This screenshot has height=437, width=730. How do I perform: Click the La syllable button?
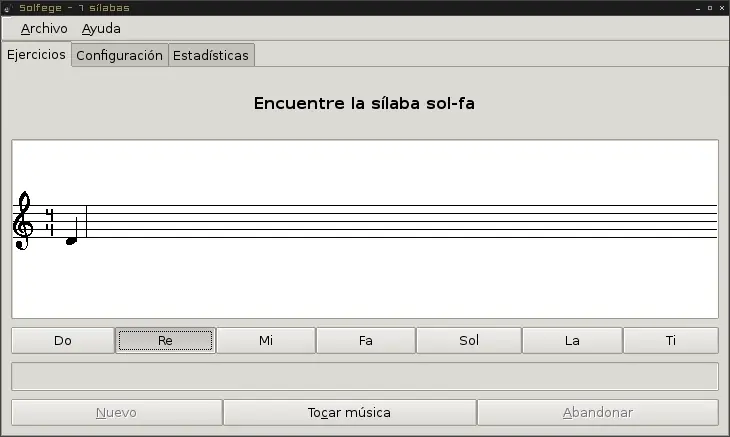572,340
